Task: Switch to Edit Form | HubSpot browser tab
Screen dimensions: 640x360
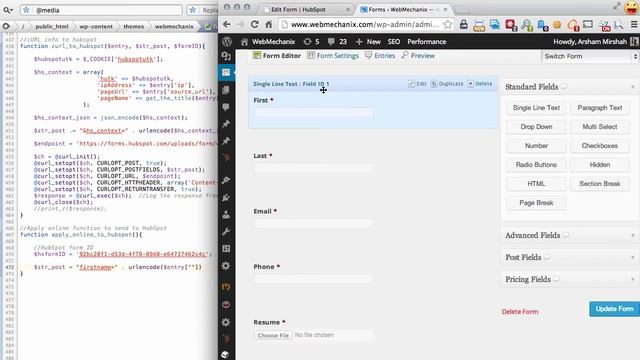Action: click(306, 9)
